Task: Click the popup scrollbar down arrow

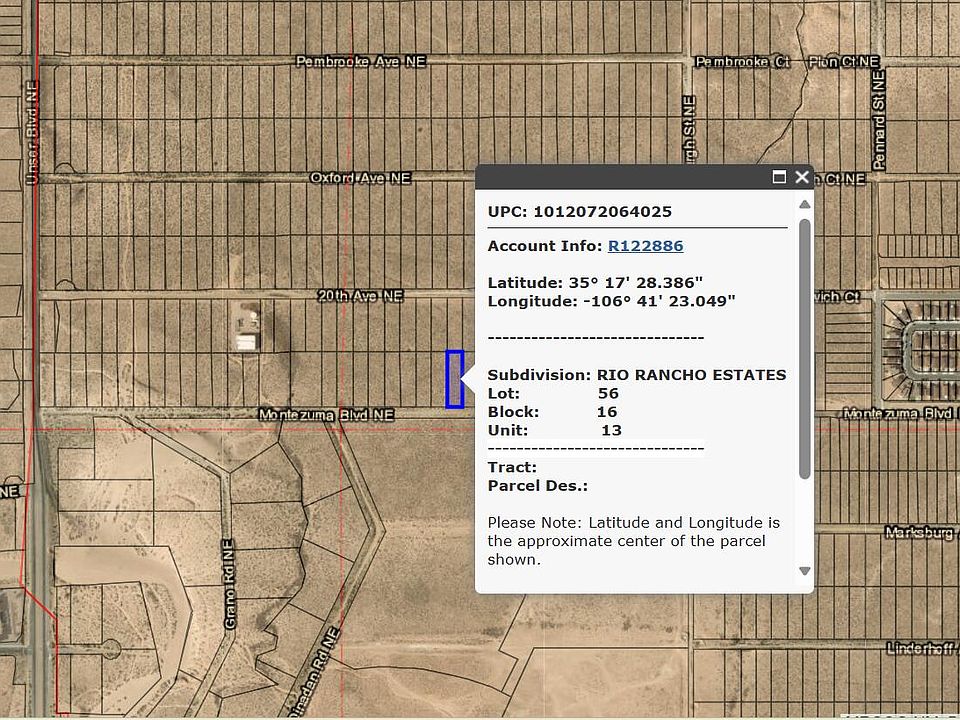Action: (805, 571)
